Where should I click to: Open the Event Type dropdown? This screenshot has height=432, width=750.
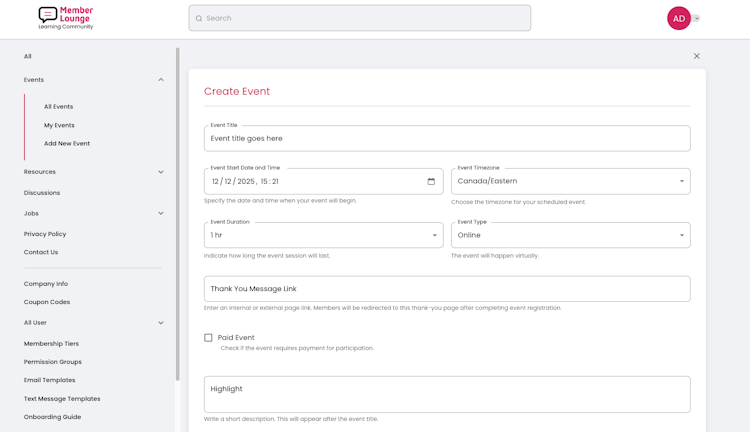570,235
